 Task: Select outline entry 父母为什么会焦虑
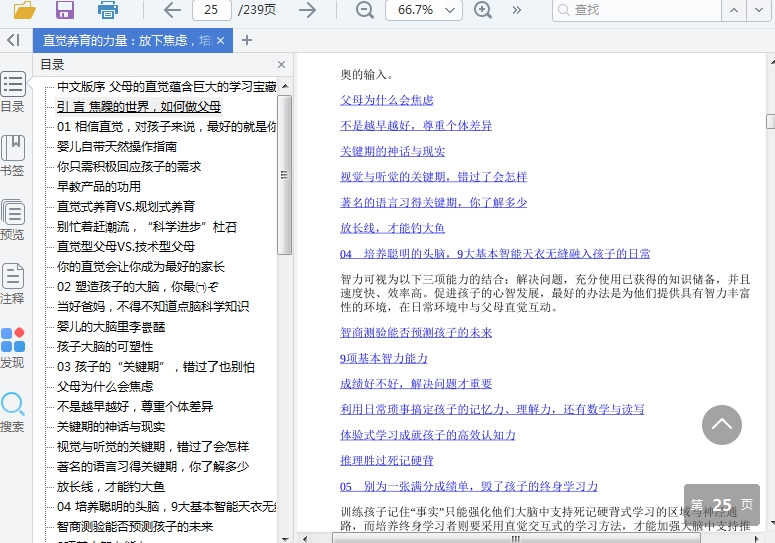[105, 386]
